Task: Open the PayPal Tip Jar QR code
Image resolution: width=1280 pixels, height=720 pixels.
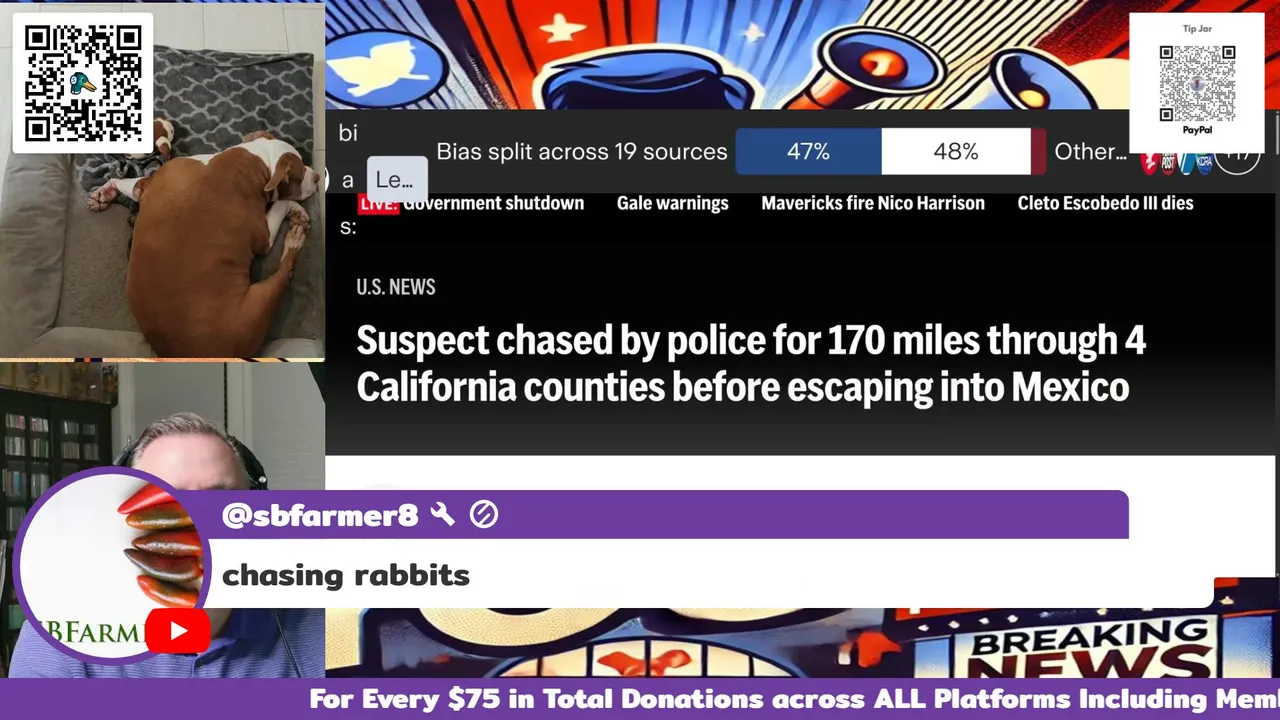Action: click(x=1197, y=83)
